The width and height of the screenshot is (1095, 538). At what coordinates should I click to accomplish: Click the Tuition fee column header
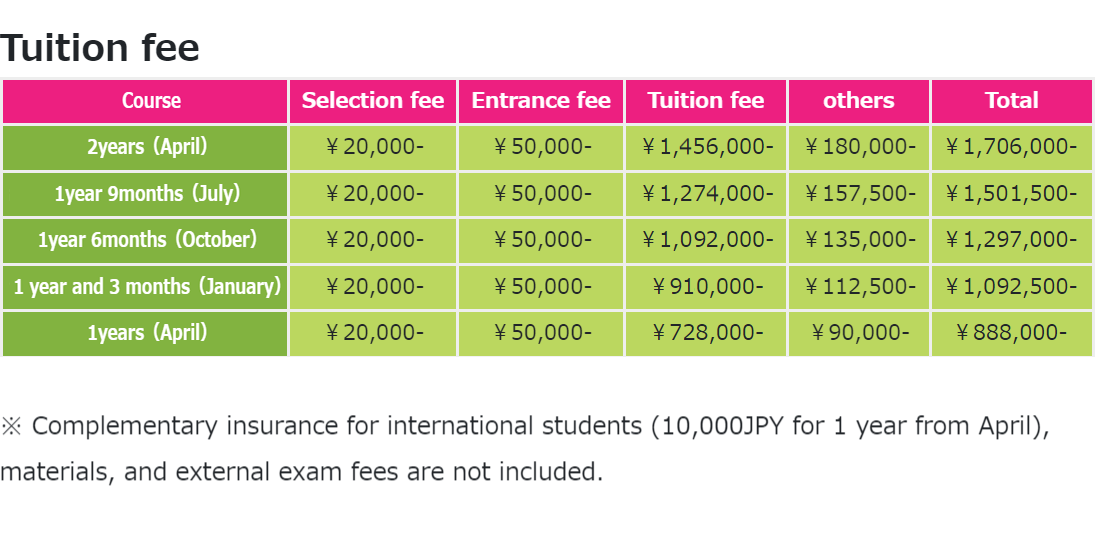706,101
